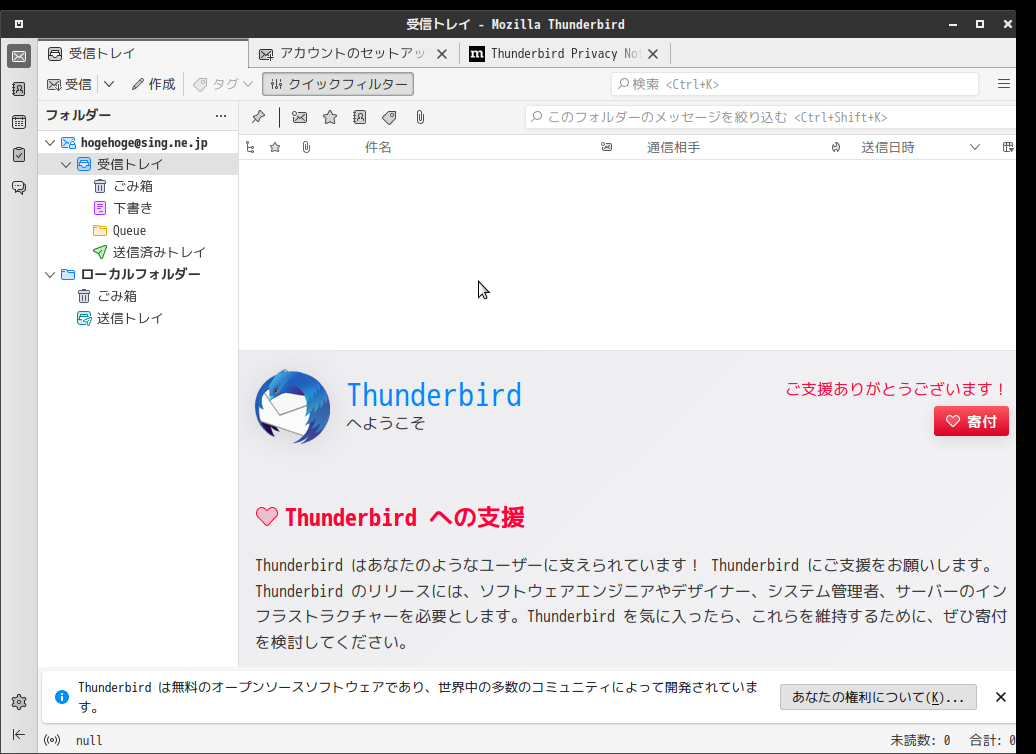Open the タグ dropdown
Screen dimensions: 1036x754
pyautogui.click(x=223, y=84)
